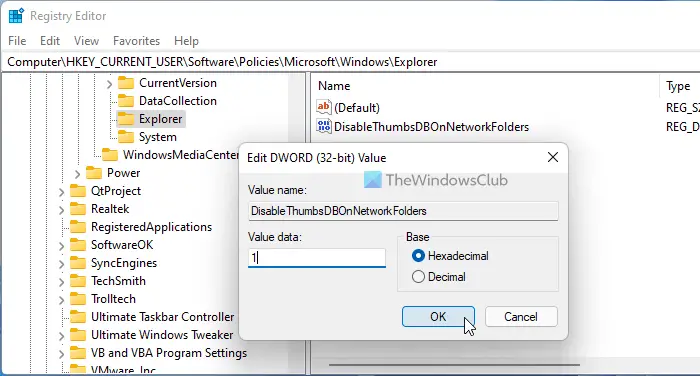Expand the TechSmith key
The height and width of the screenshot is (376, 700).
click(61, 282)
